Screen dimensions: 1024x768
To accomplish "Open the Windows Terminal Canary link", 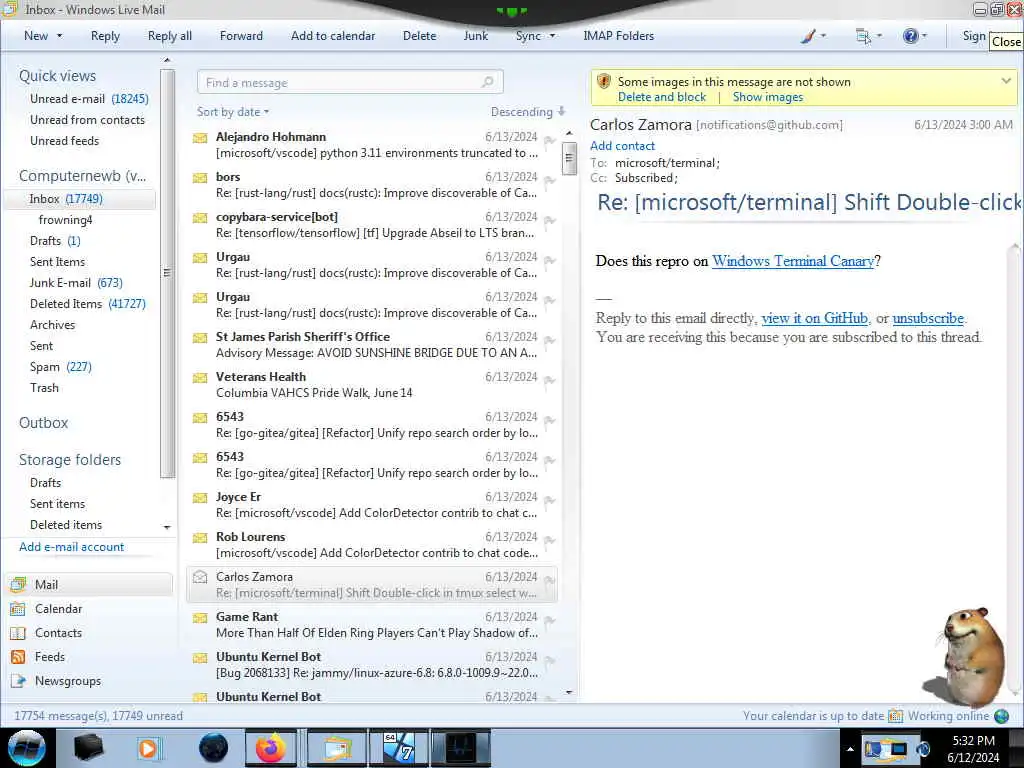I will click(793, 261).
